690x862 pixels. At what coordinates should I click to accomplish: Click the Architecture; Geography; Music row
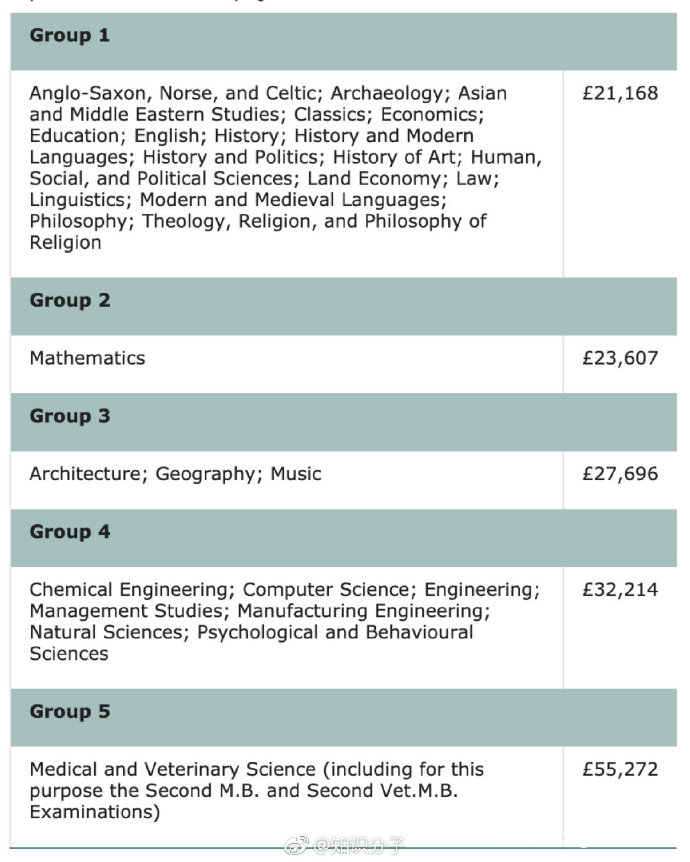175,474
